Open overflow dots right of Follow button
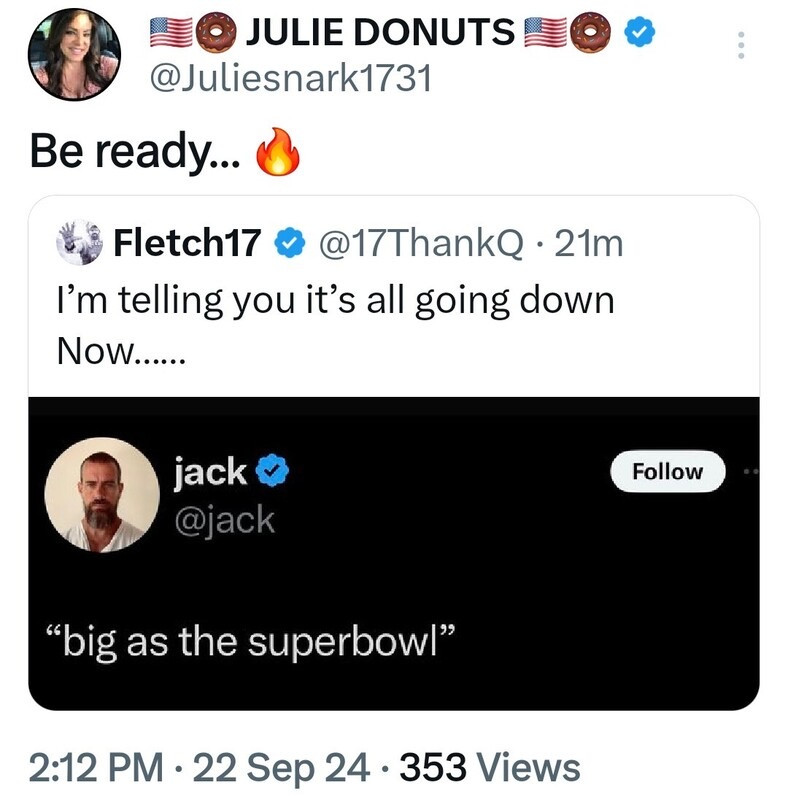Viewport: 788px width, 812px height. pos(751,470)
